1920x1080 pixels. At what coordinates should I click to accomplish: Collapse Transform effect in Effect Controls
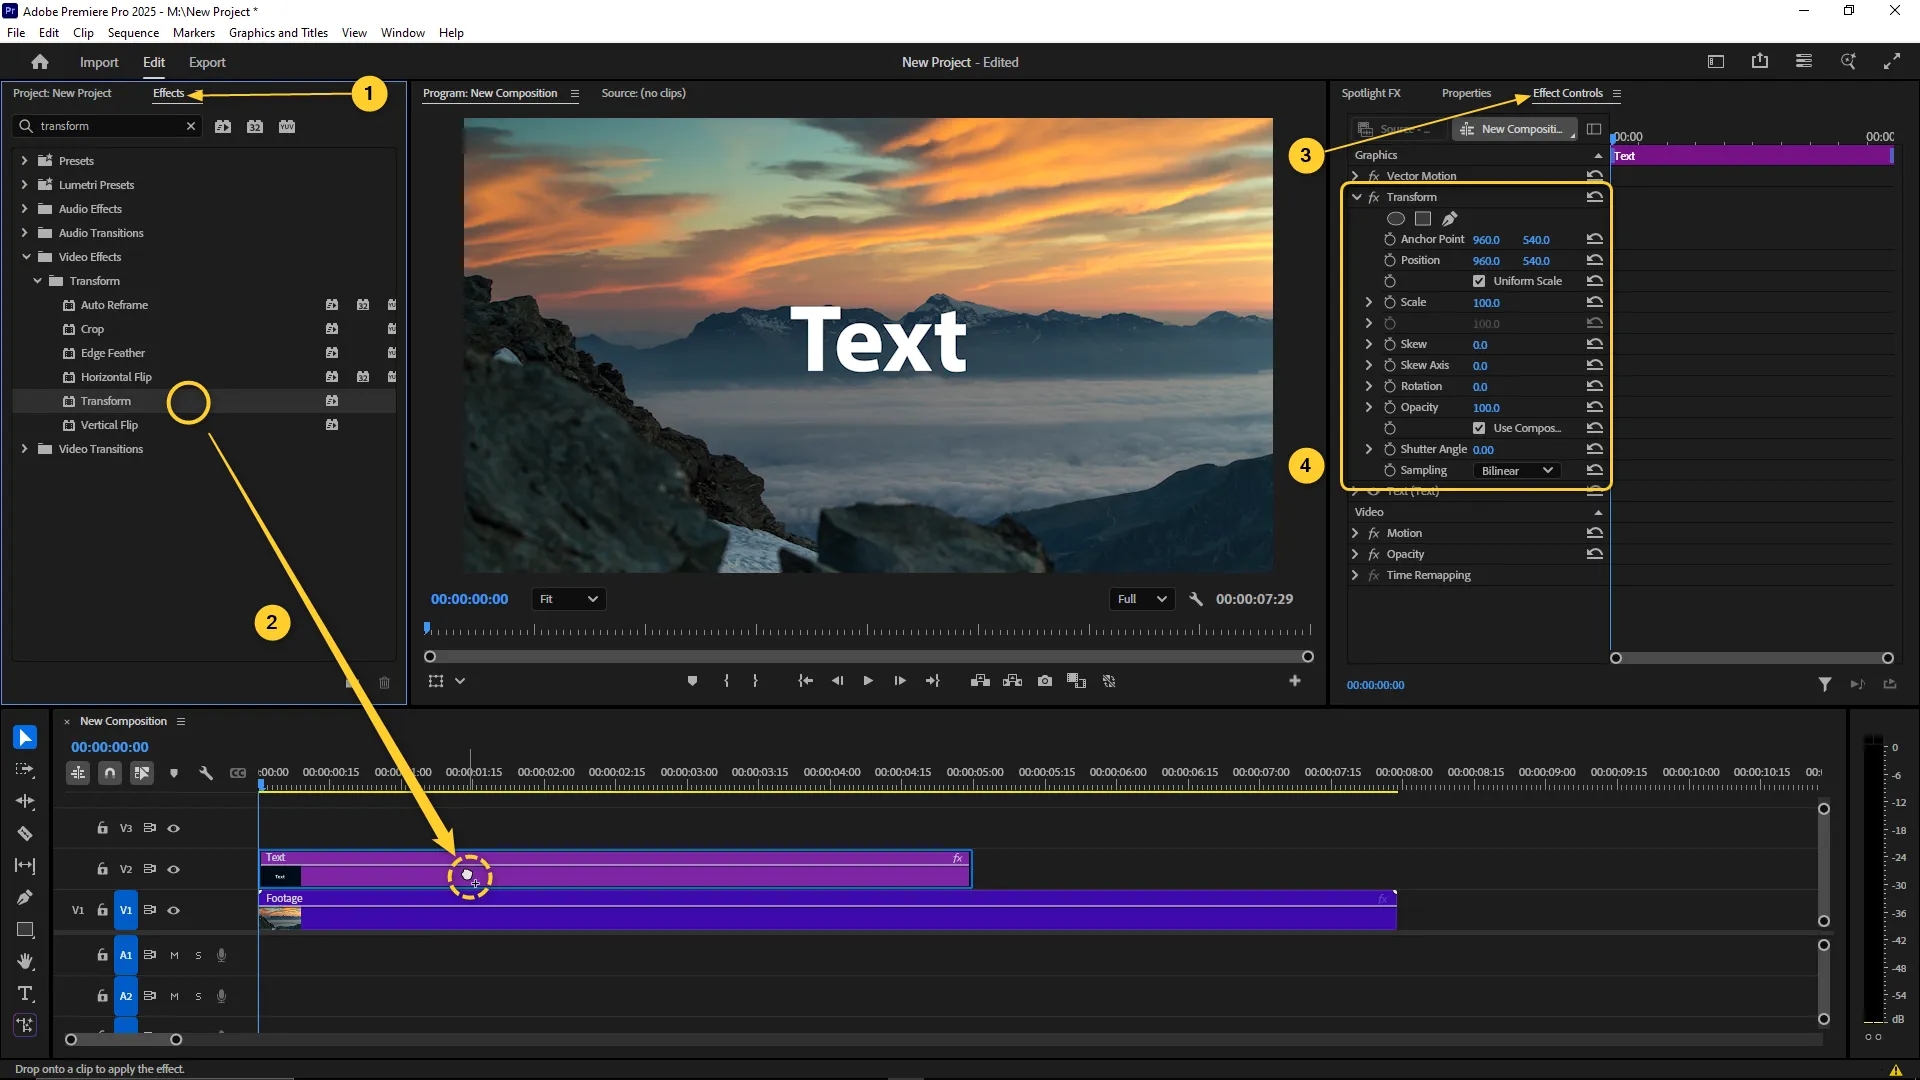[x=1357, y=197]
